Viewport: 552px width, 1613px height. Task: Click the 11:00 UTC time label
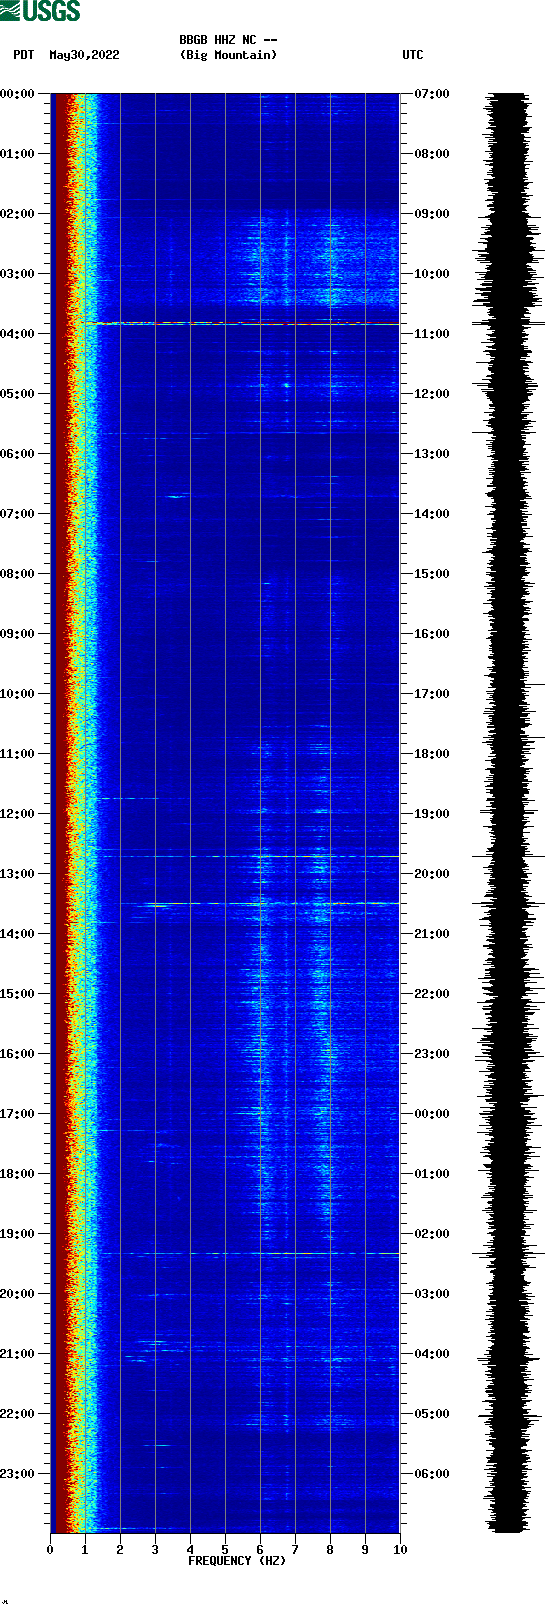[431, 333]
